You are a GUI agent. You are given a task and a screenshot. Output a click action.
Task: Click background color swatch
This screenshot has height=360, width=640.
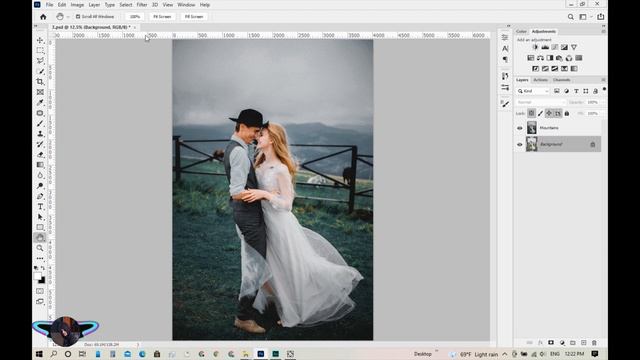42,280
